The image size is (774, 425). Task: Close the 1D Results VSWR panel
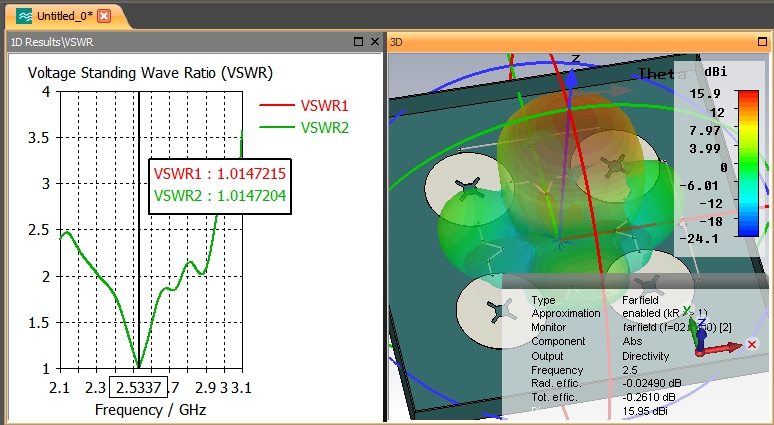point(375,42)
